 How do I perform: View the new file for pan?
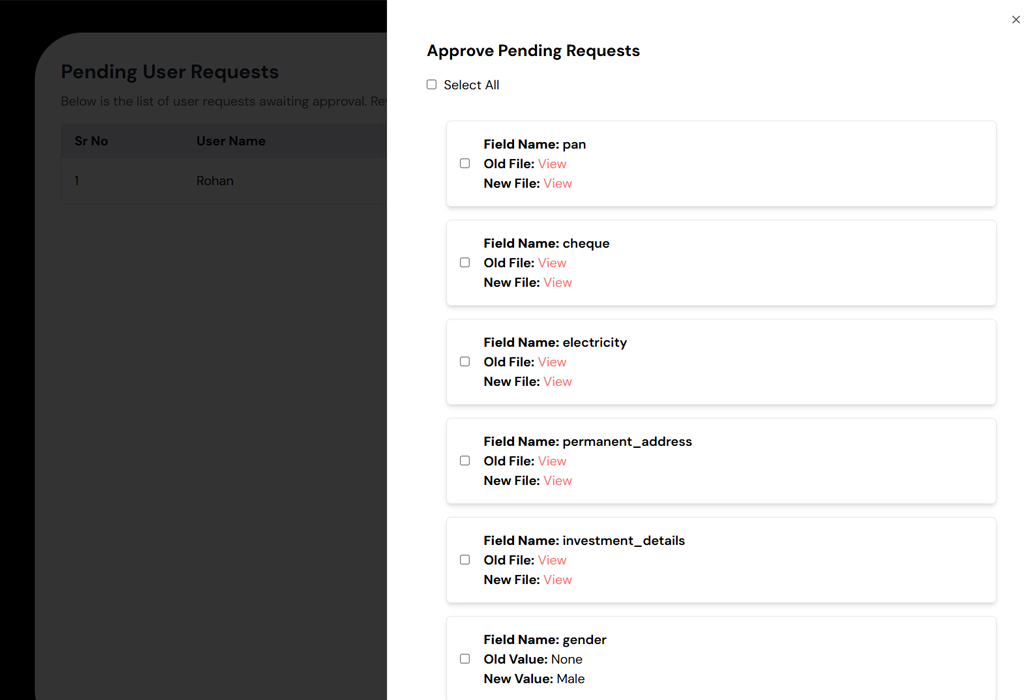[x=557, y=183]
